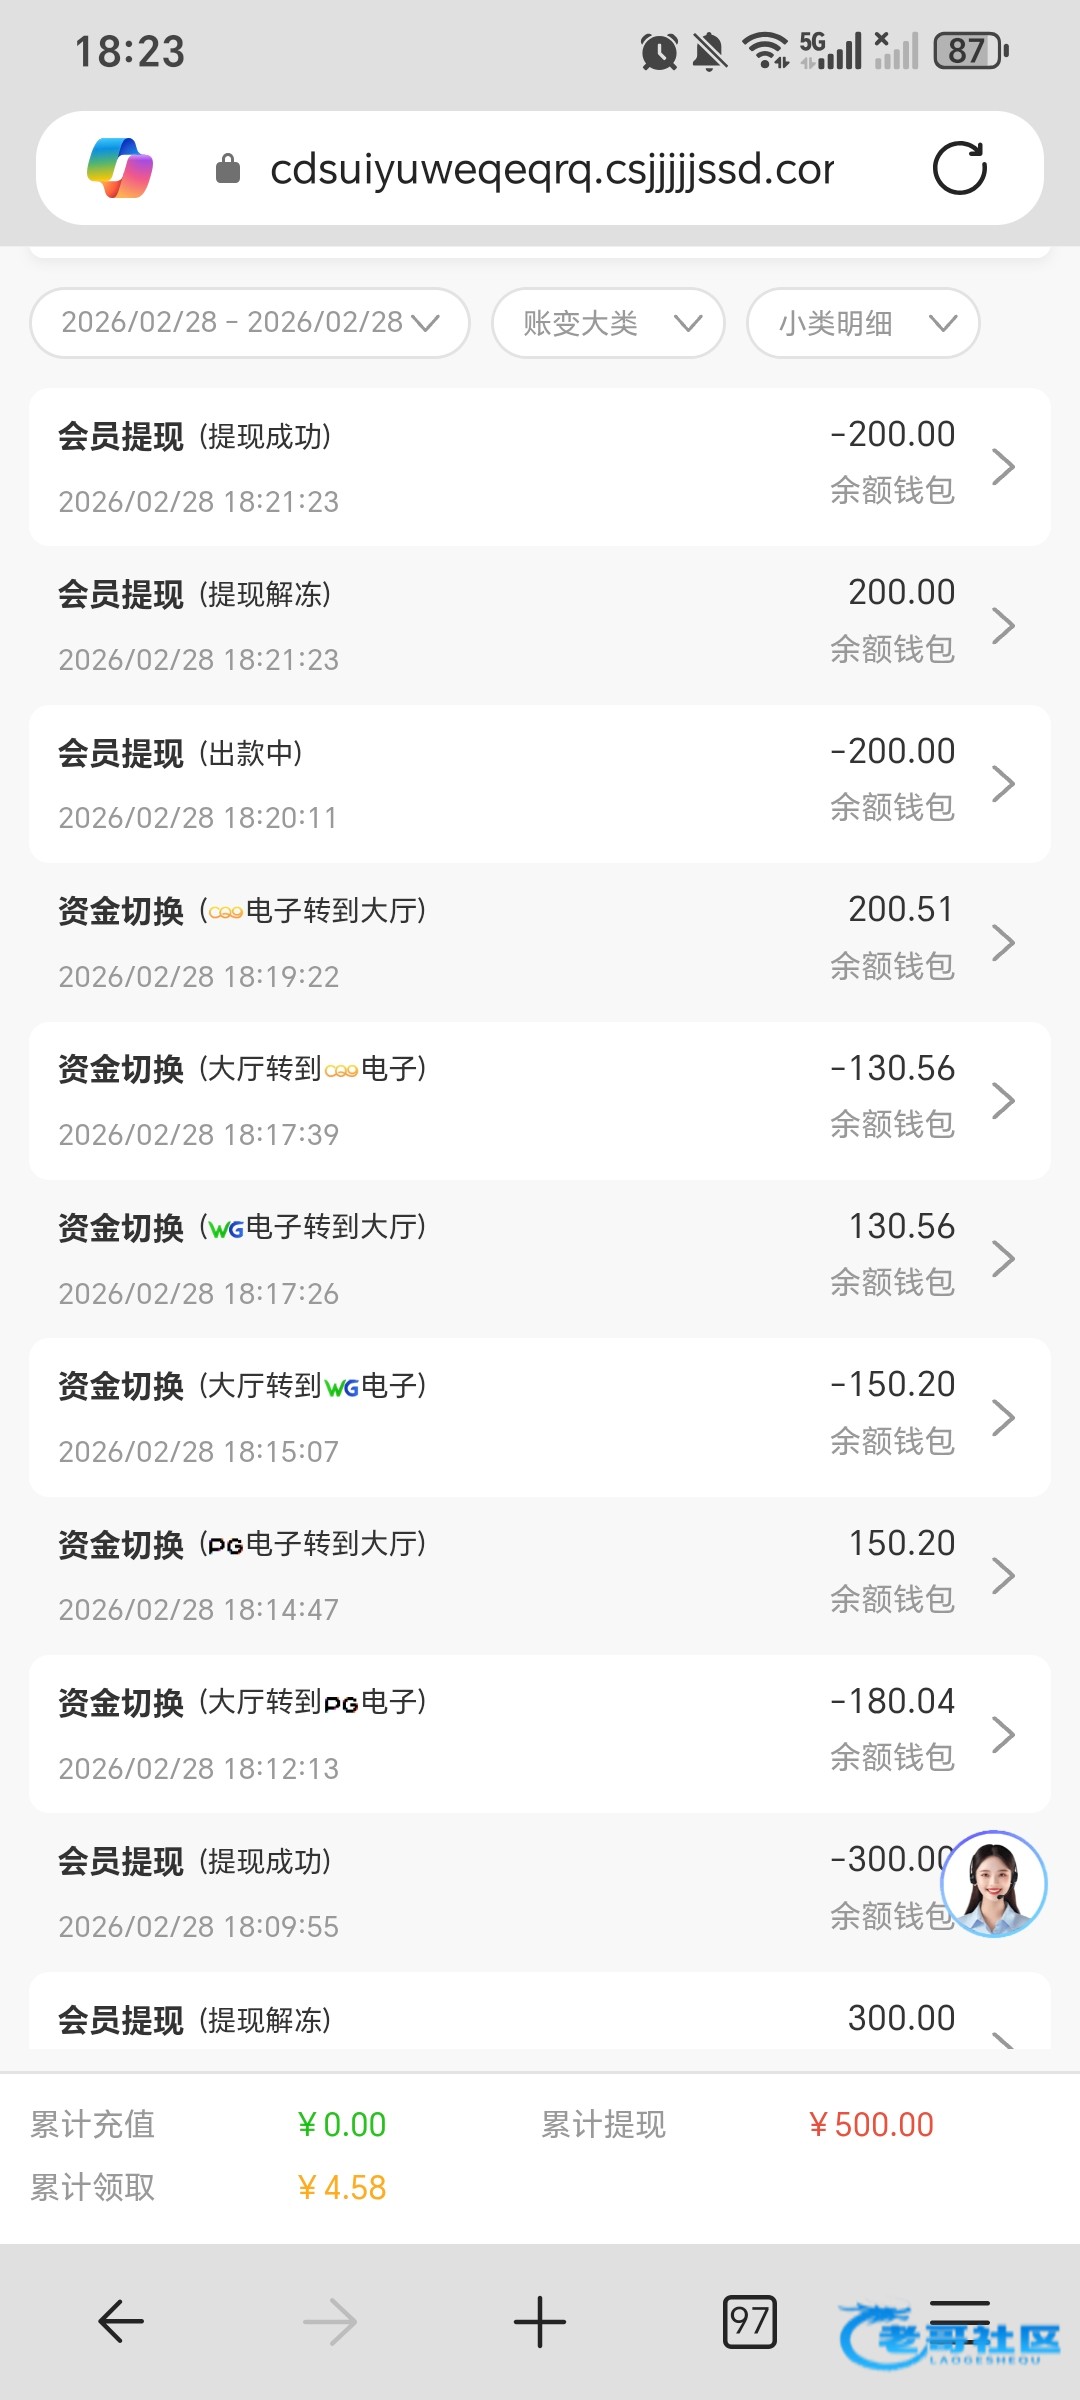Open the browser hamburger menu
1080x2400 pixels.
click(x=959, y=2321)
